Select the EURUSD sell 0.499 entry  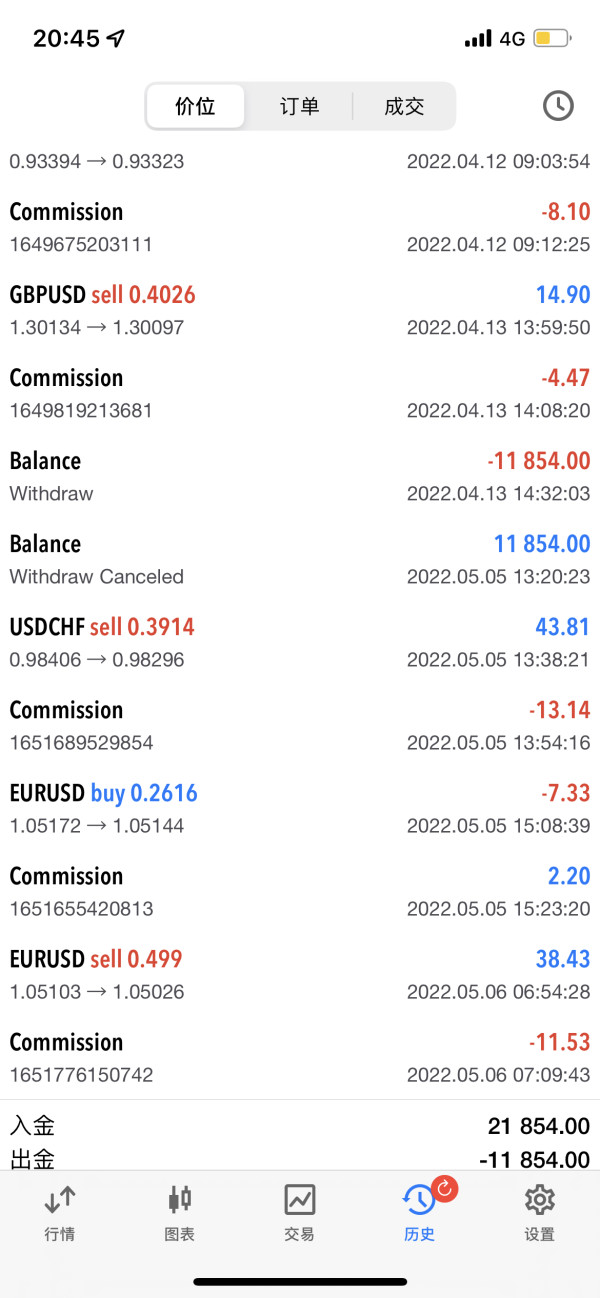300,974
